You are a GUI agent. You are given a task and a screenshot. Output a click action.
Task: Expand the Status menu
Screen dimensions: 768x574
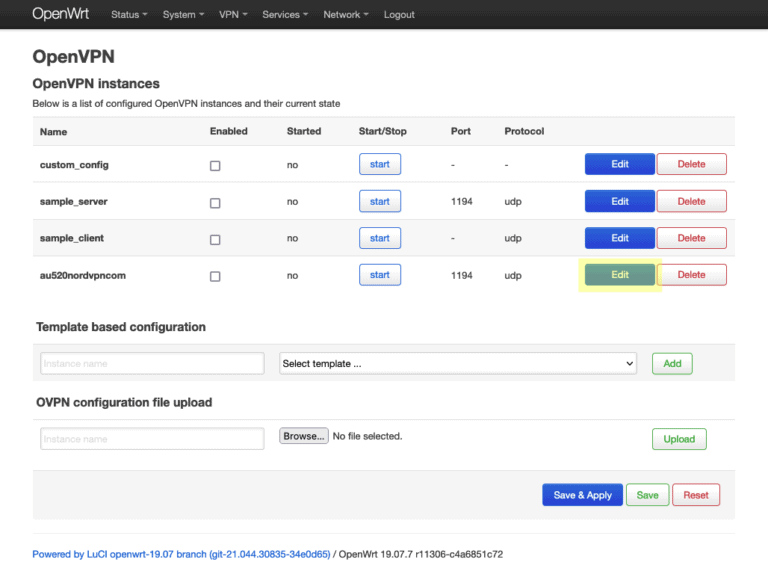click(129, 15)
